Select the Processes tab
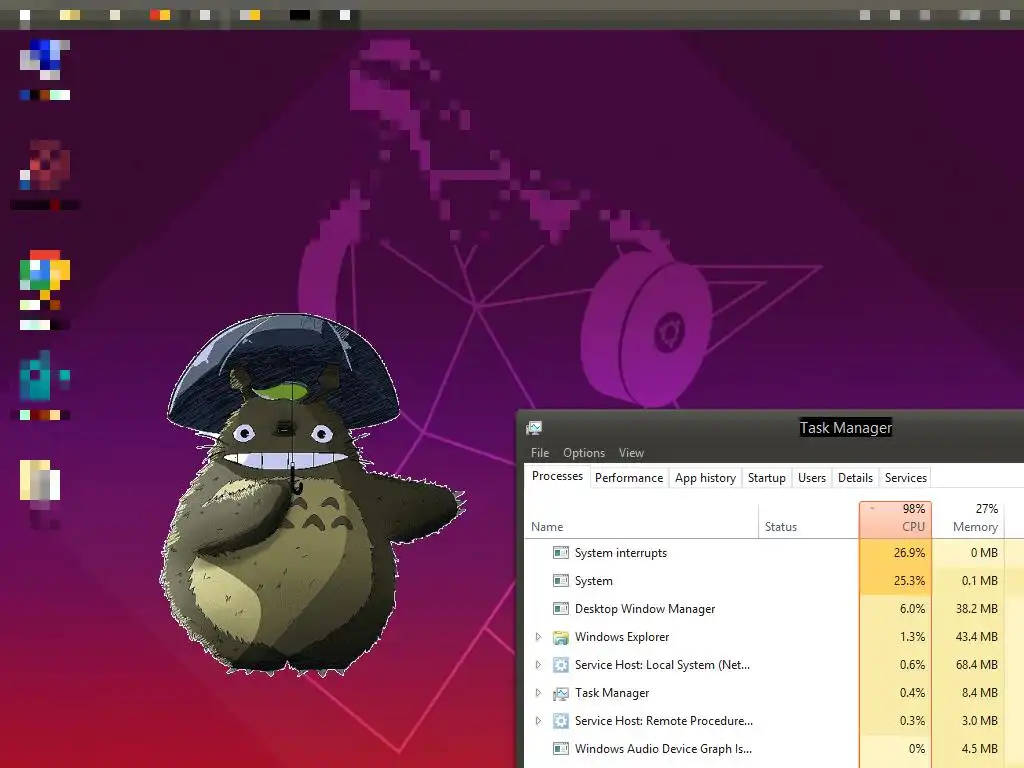The height and width of the screenshot is (768, 1024). click(x=557, y=476)
